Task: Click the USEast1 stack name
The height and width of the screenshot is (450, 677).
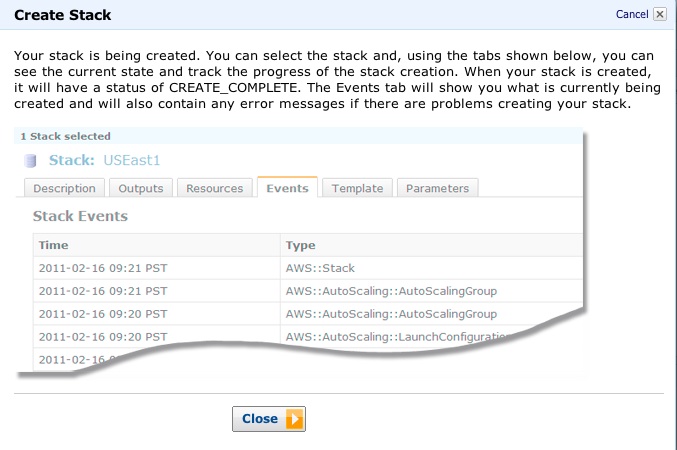Action: pos(132,160)
